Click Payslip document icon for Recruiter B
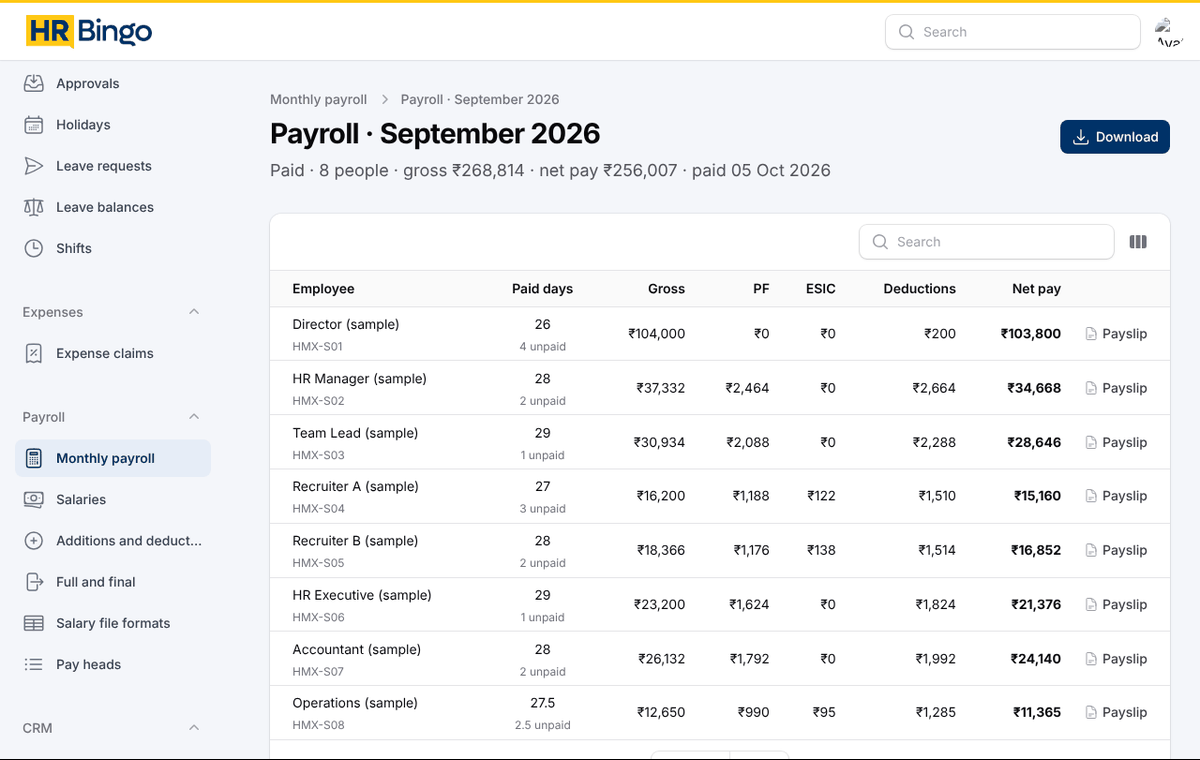The width and height of the screenshot is (1200, 760). point(1091,550)
